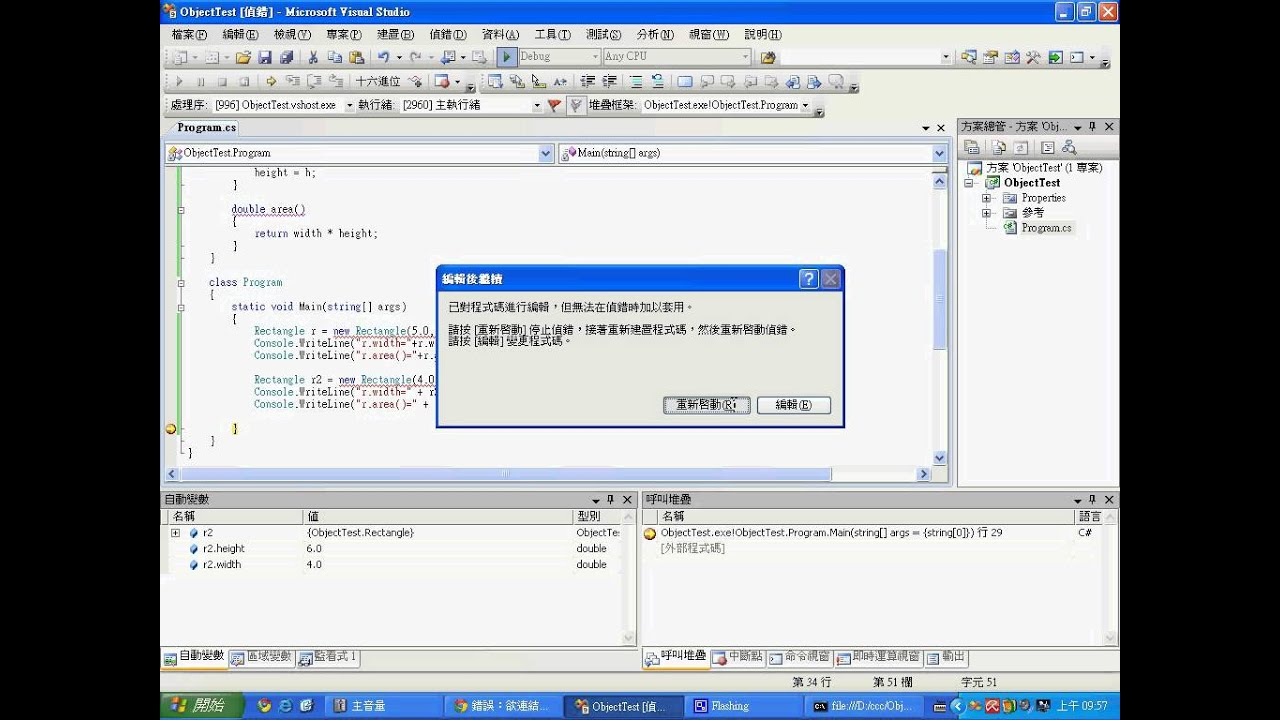This screenshot has height=720, width=1280.
Task: Click the Undo arrow icon
Action: click(383, 58)
